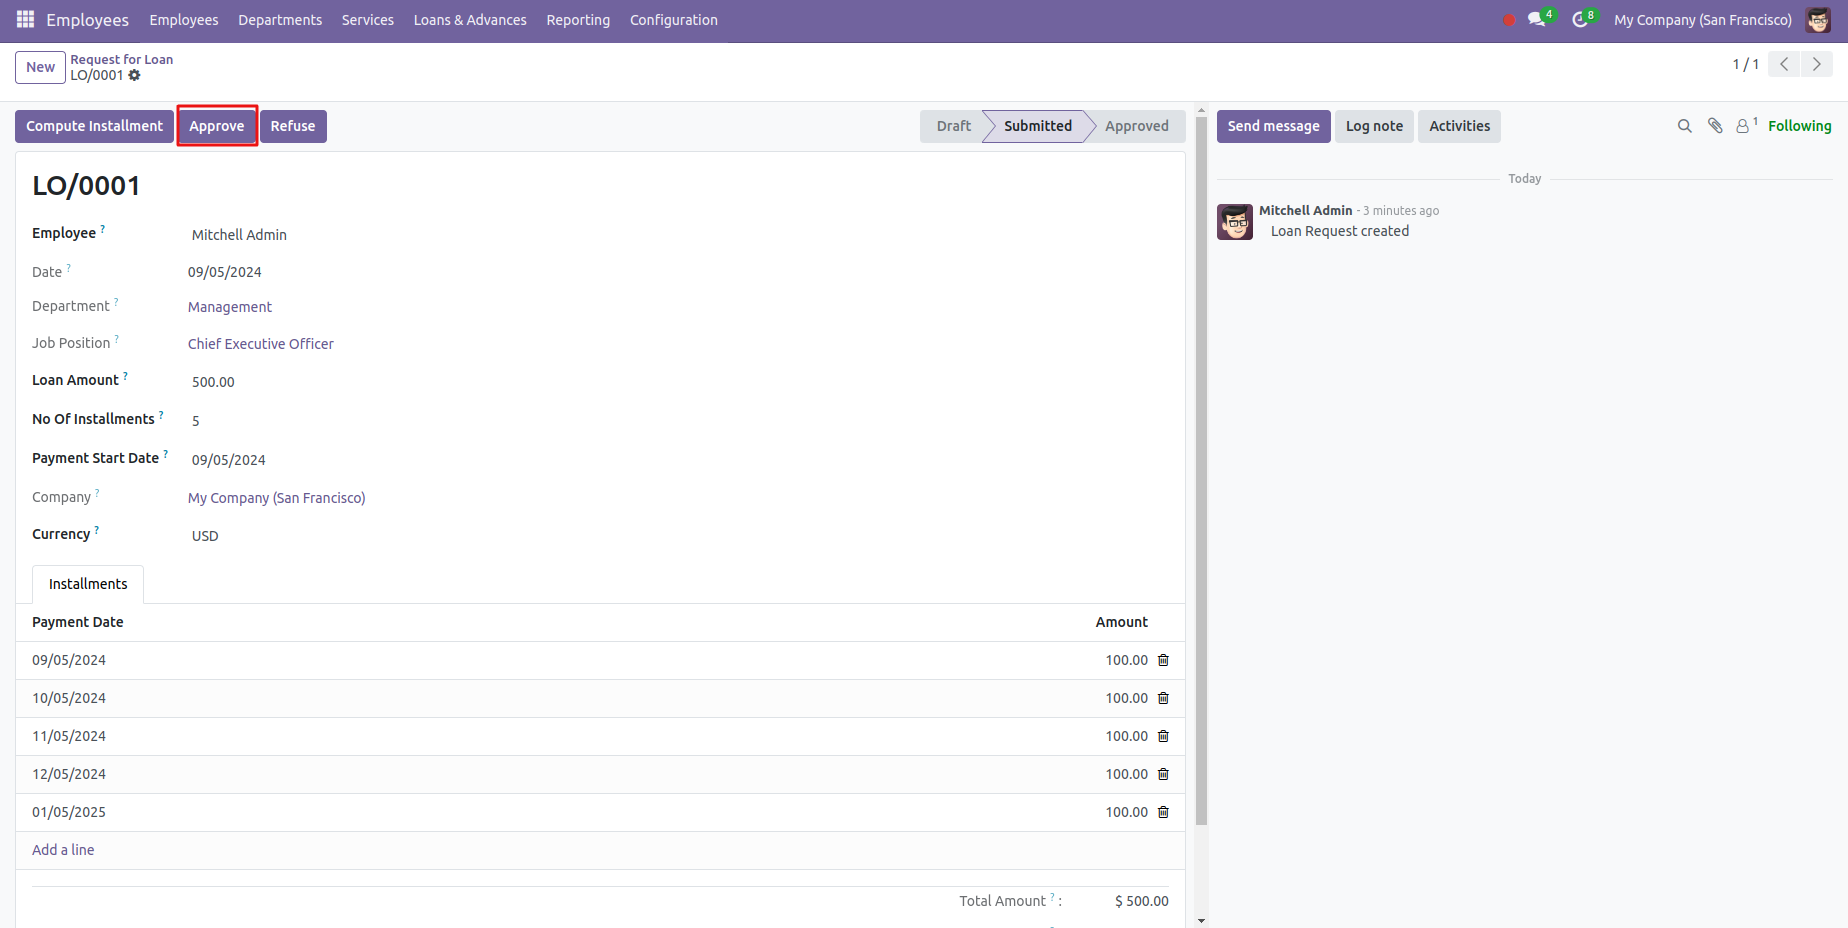This screenshot has height=928, width=1848.
Task: Toggle the Following subscription status
Action: coord(1799,126)
